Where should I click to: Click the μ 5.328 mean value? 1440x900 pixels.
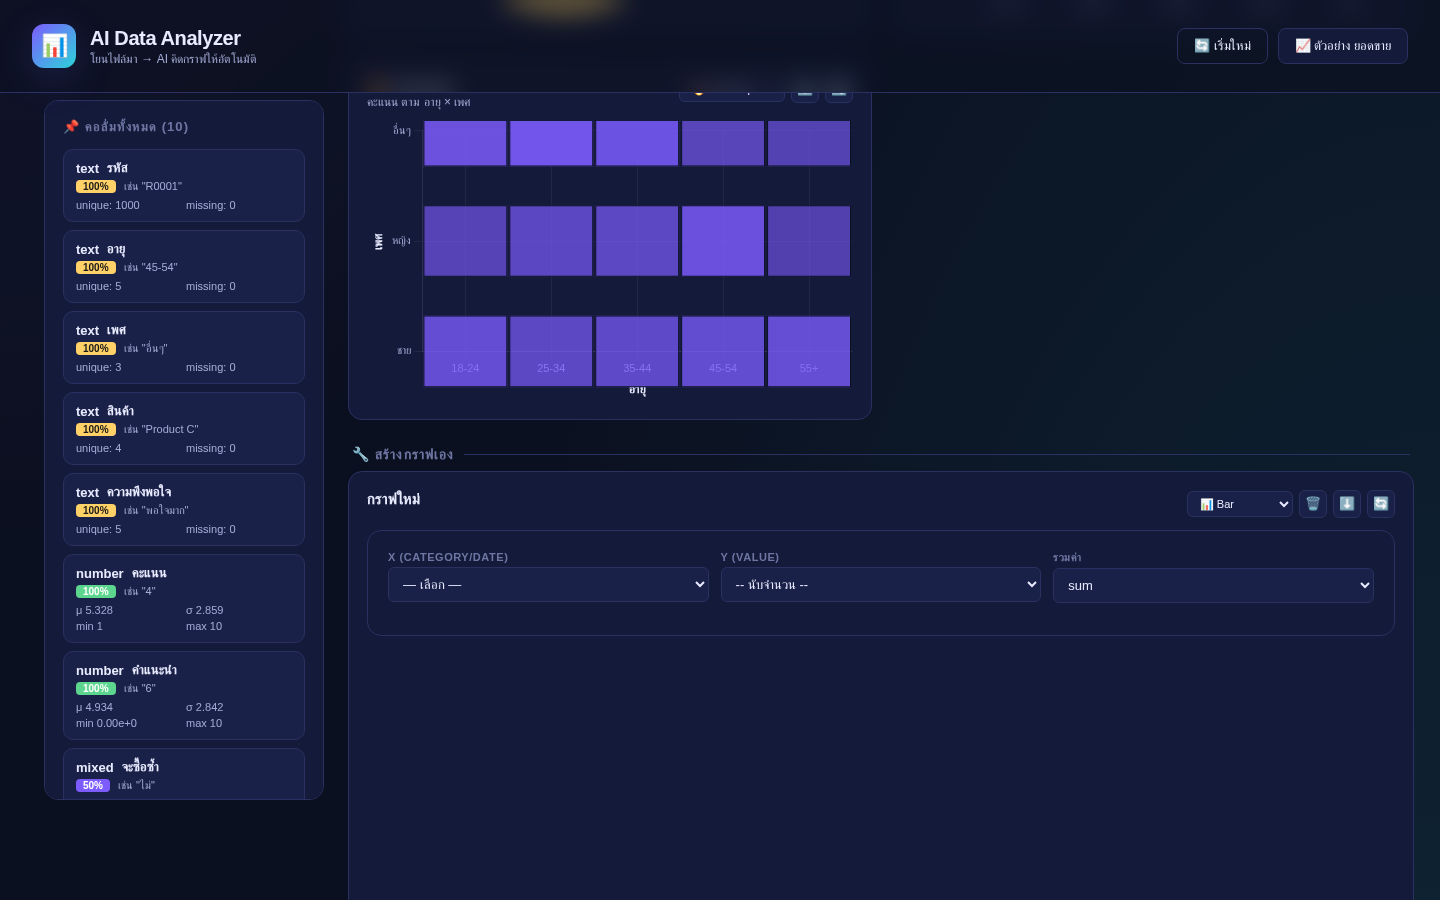(x=95, y=610)
